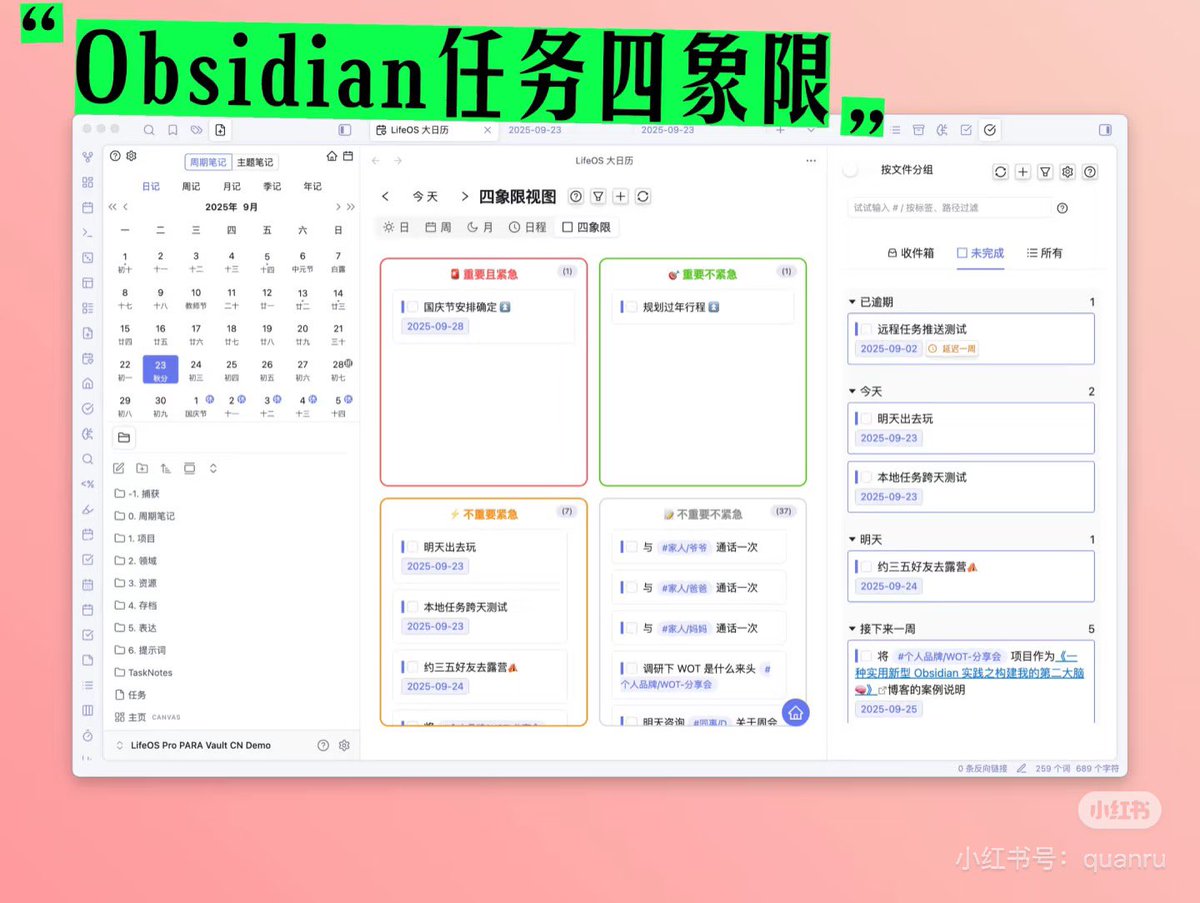
Task: Open filter icon in right task panel
Action: tap(1045, 172)
